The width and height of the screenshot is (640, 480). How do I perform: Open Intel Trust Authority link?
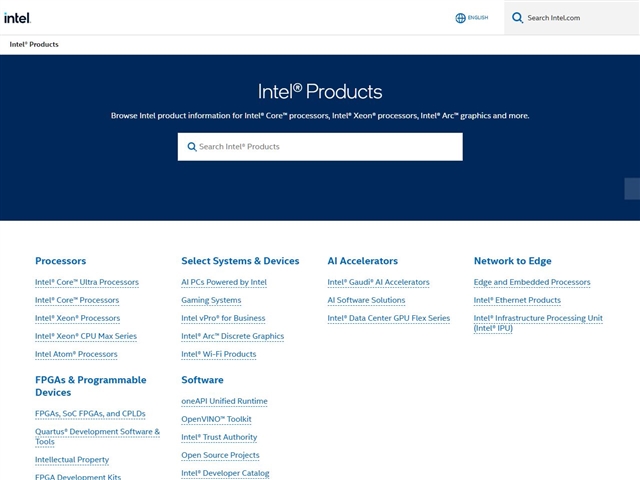(219, 437)
